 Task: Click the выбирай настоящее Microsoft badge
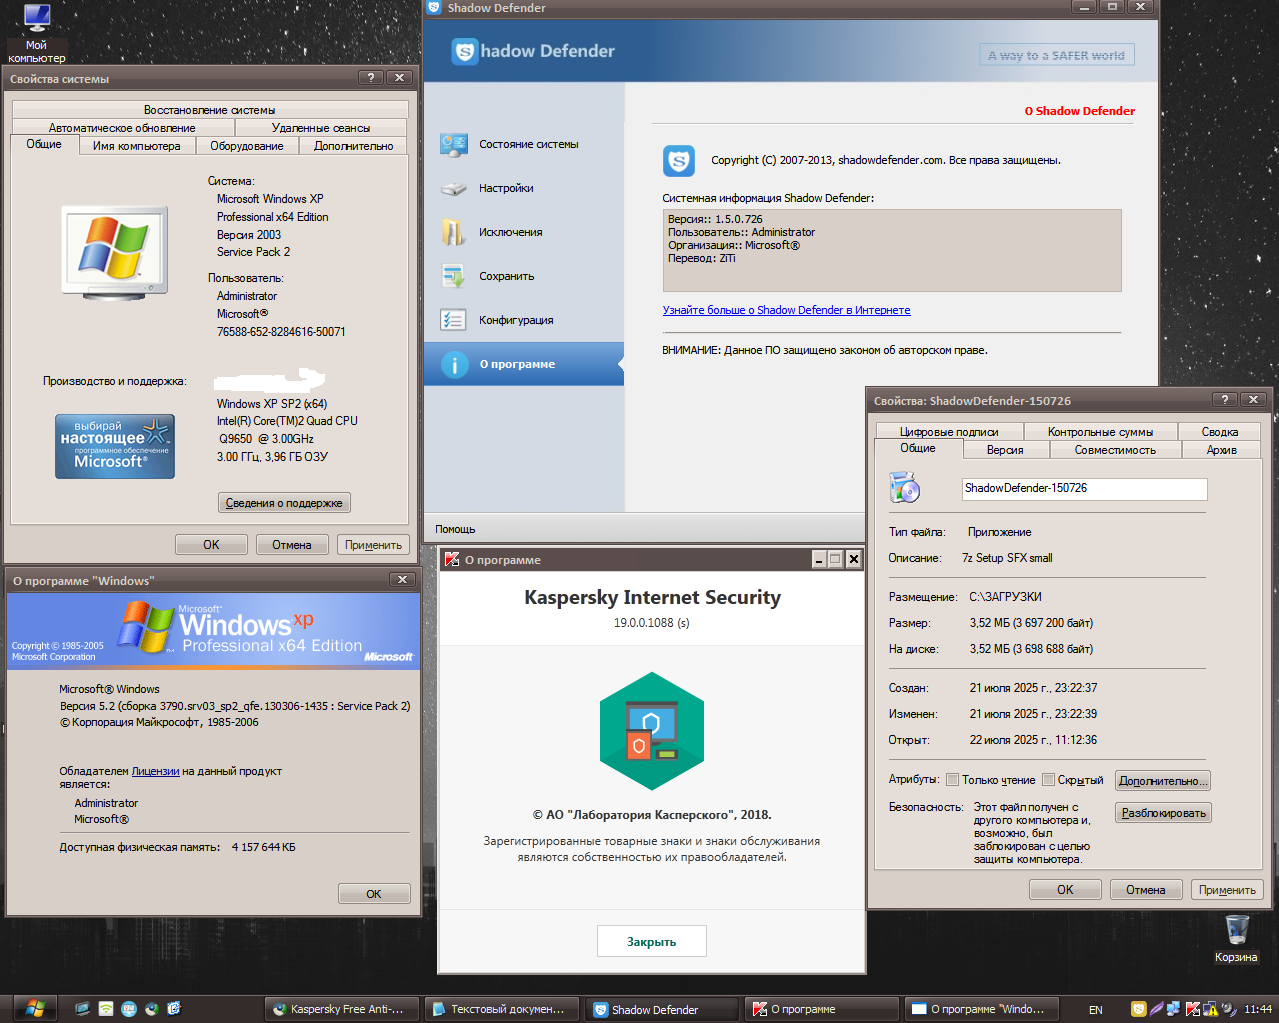pyautogui.click(x=115, y=446)
